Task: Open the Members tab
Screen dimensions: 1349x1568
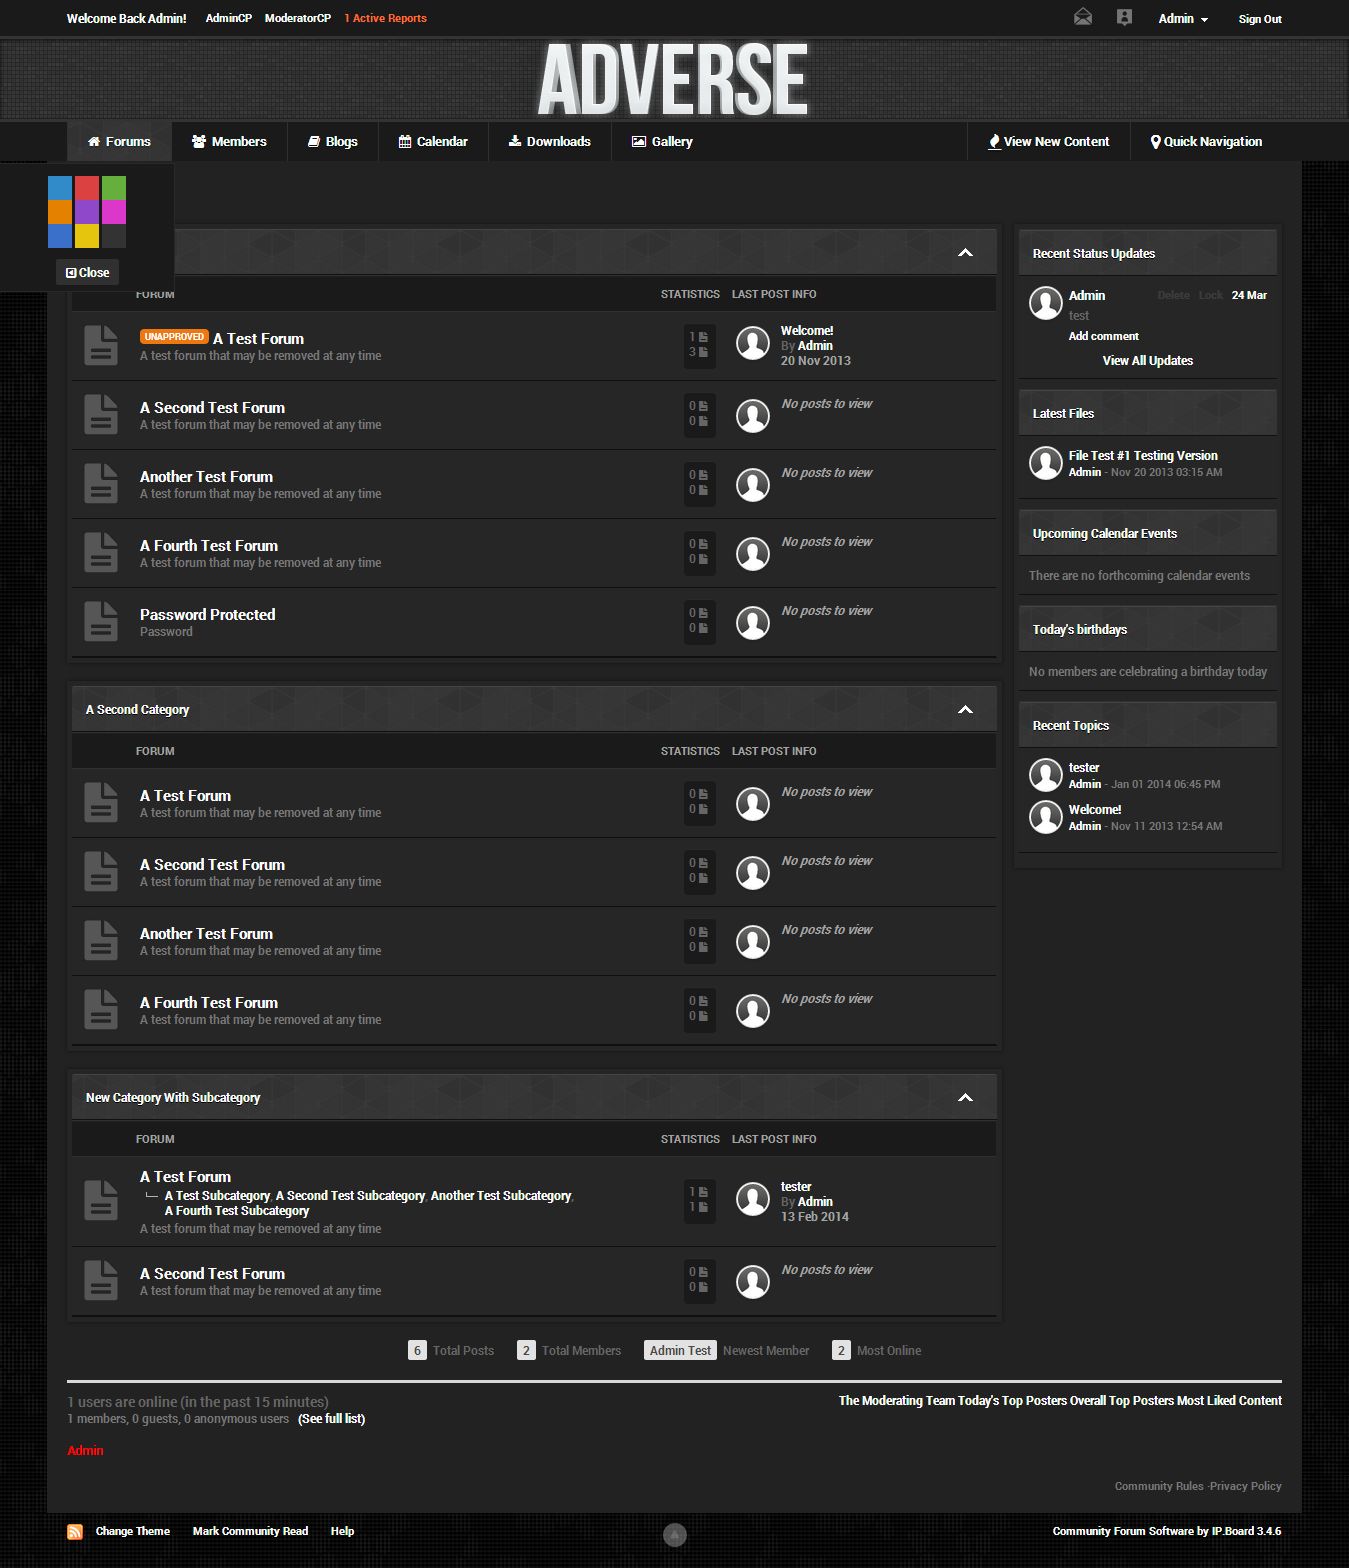Action: [x=229, y=142]
